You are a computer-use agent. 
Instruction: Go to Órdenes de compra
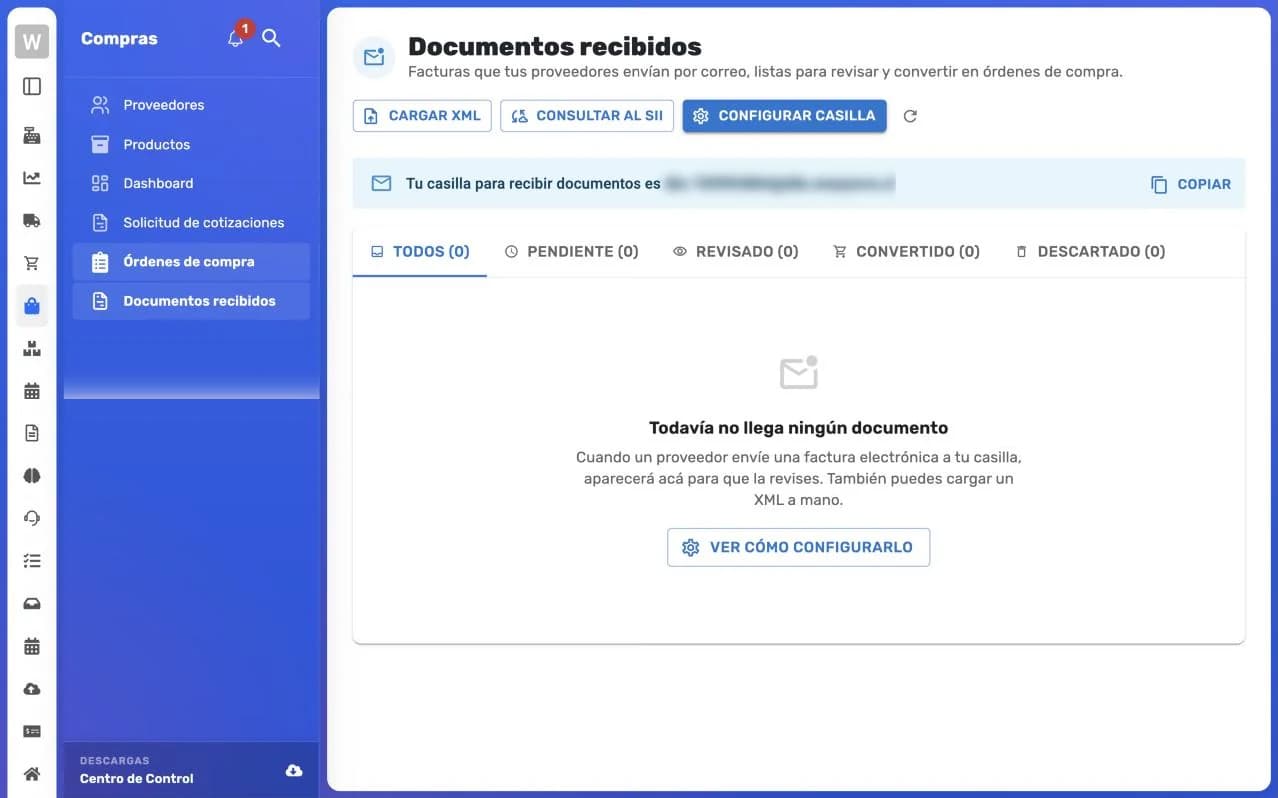coord(191,262)
